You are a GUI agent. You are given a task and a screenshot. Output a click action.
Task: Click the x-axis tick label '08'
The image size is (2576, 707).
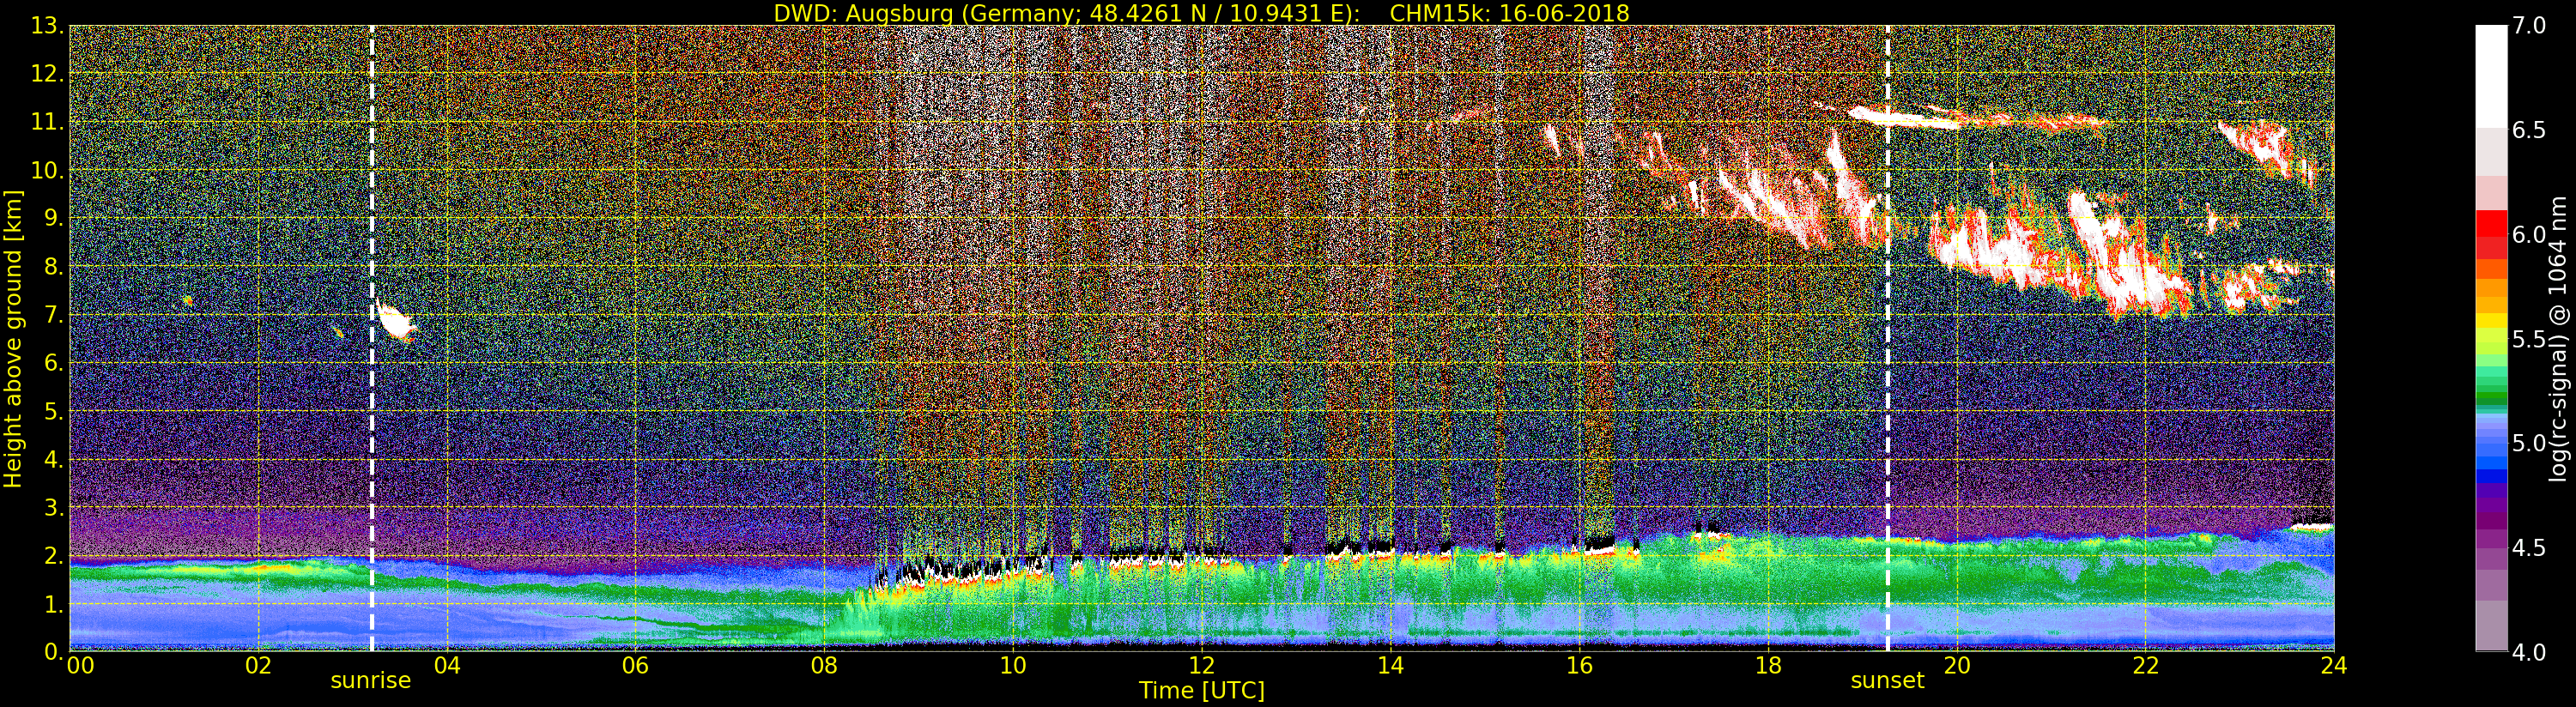(824, 665)
